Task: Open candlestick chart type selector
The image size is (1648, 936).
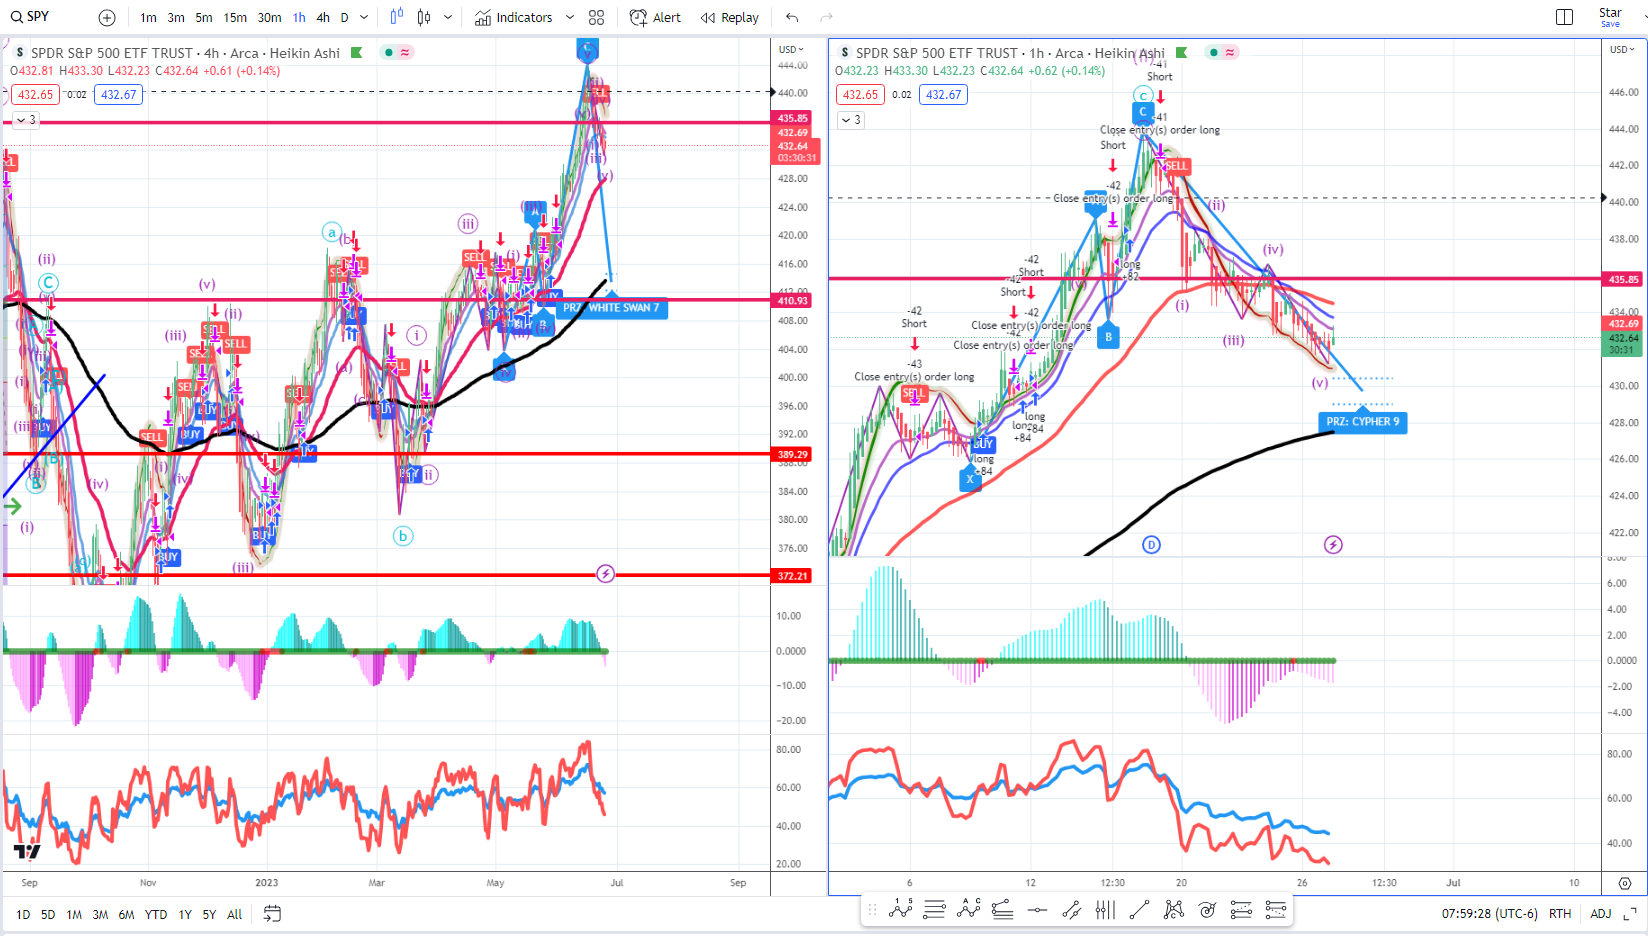Action: (x=424, y=17)
